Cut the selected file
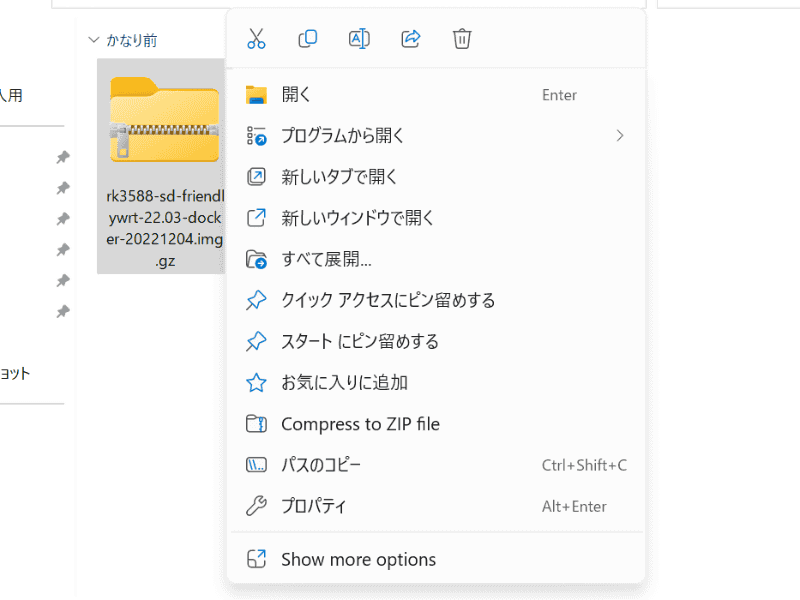Image resolution: width=800 pixels, height=600 pixels. pyautogui.click(x=256, y=39)
